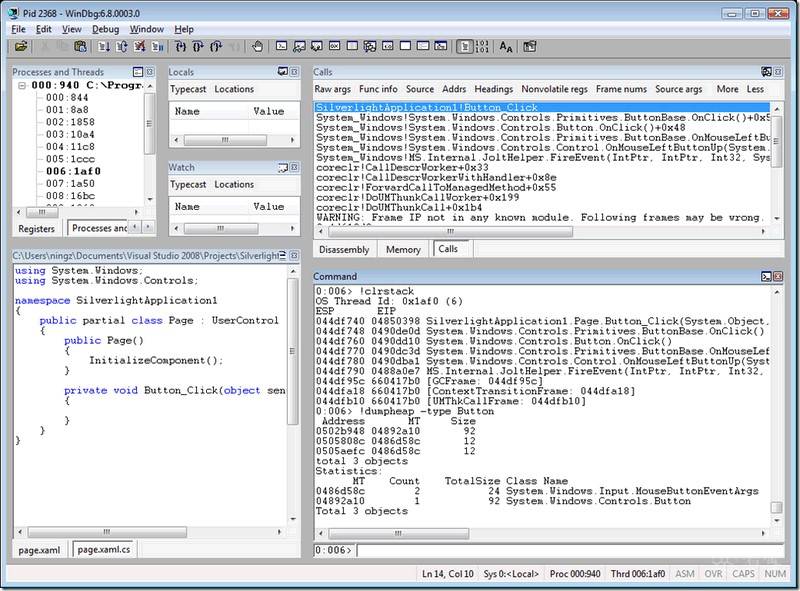Click Command output scroll-down arrow
The width and height of the screenshot is (800, 591).
pyautogui.click(x=777, y=520)
